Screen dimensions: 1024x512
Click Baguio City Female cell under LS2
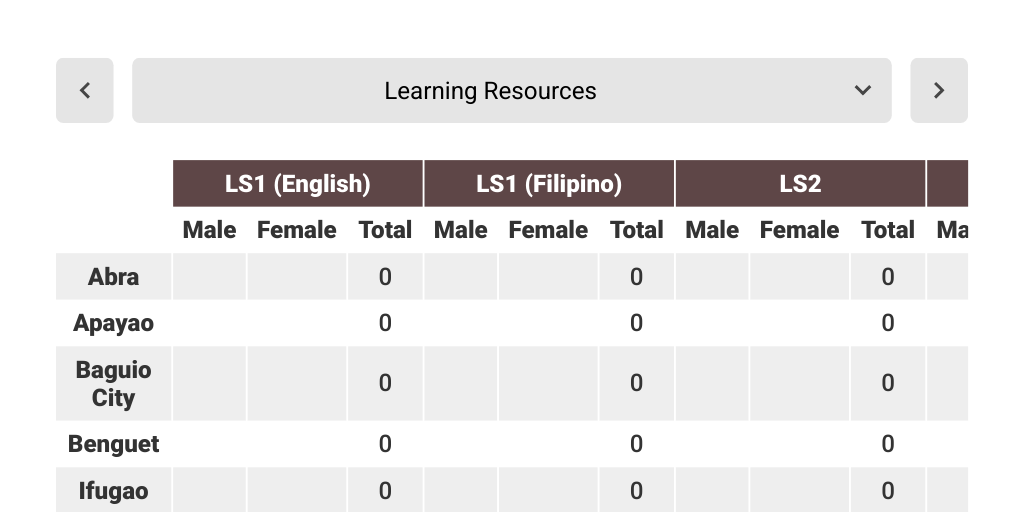click(x=800, y=383)
